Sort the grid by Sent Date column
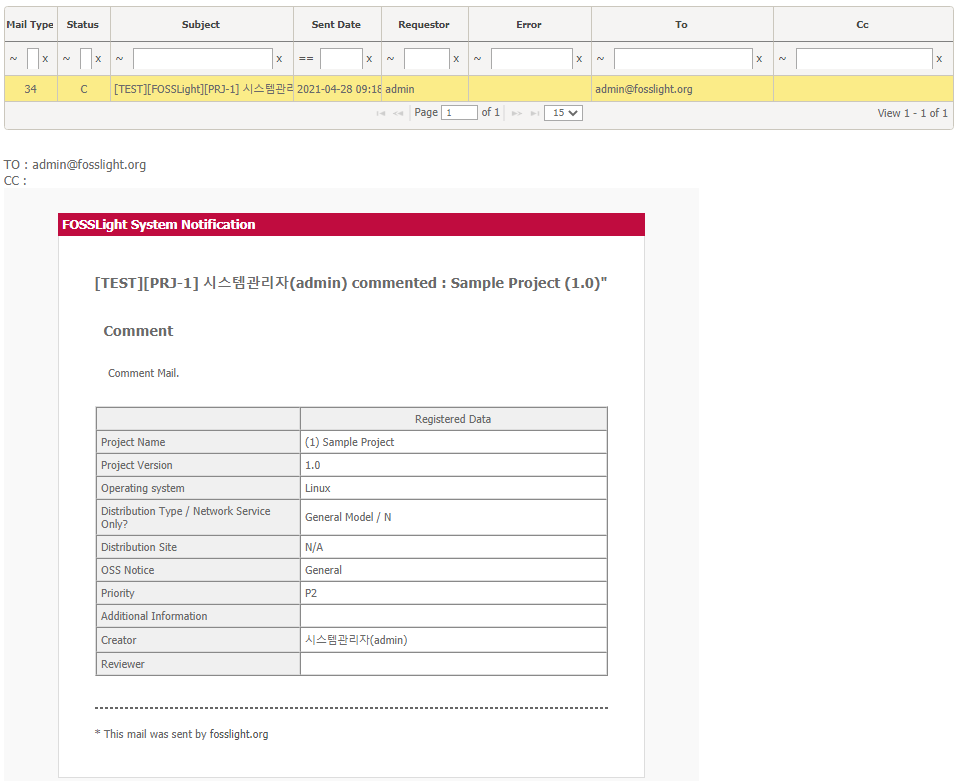The image size is (964, 781). pyautogui.click(x=336, y=25)
